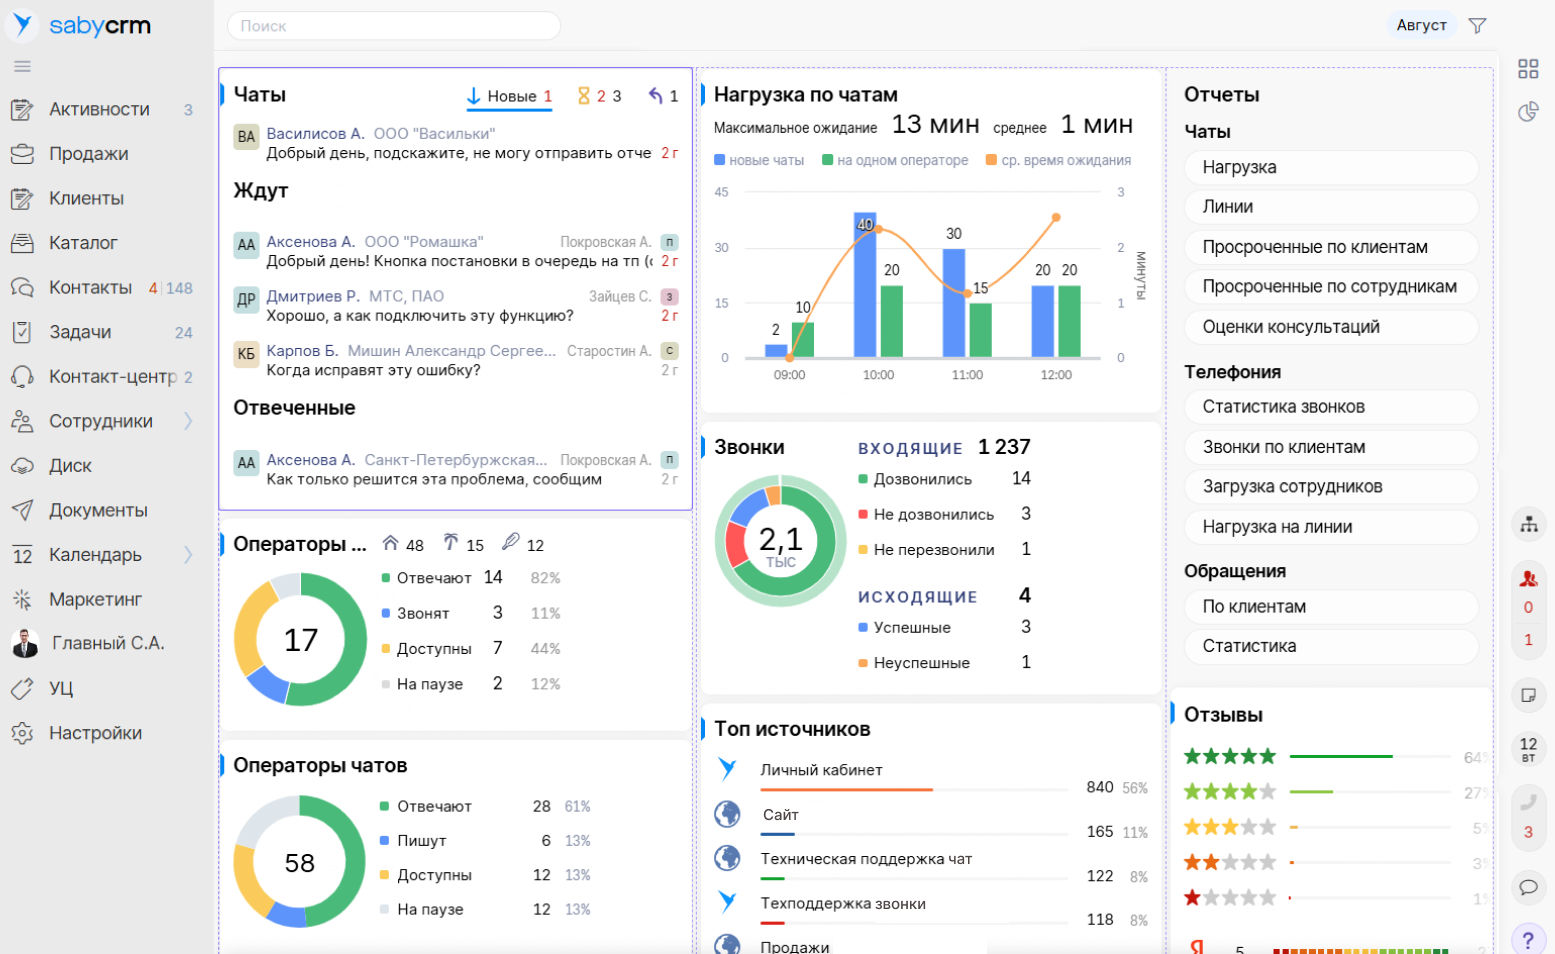
Task: Open the org structure icon in right rail
Action: 1528,524
